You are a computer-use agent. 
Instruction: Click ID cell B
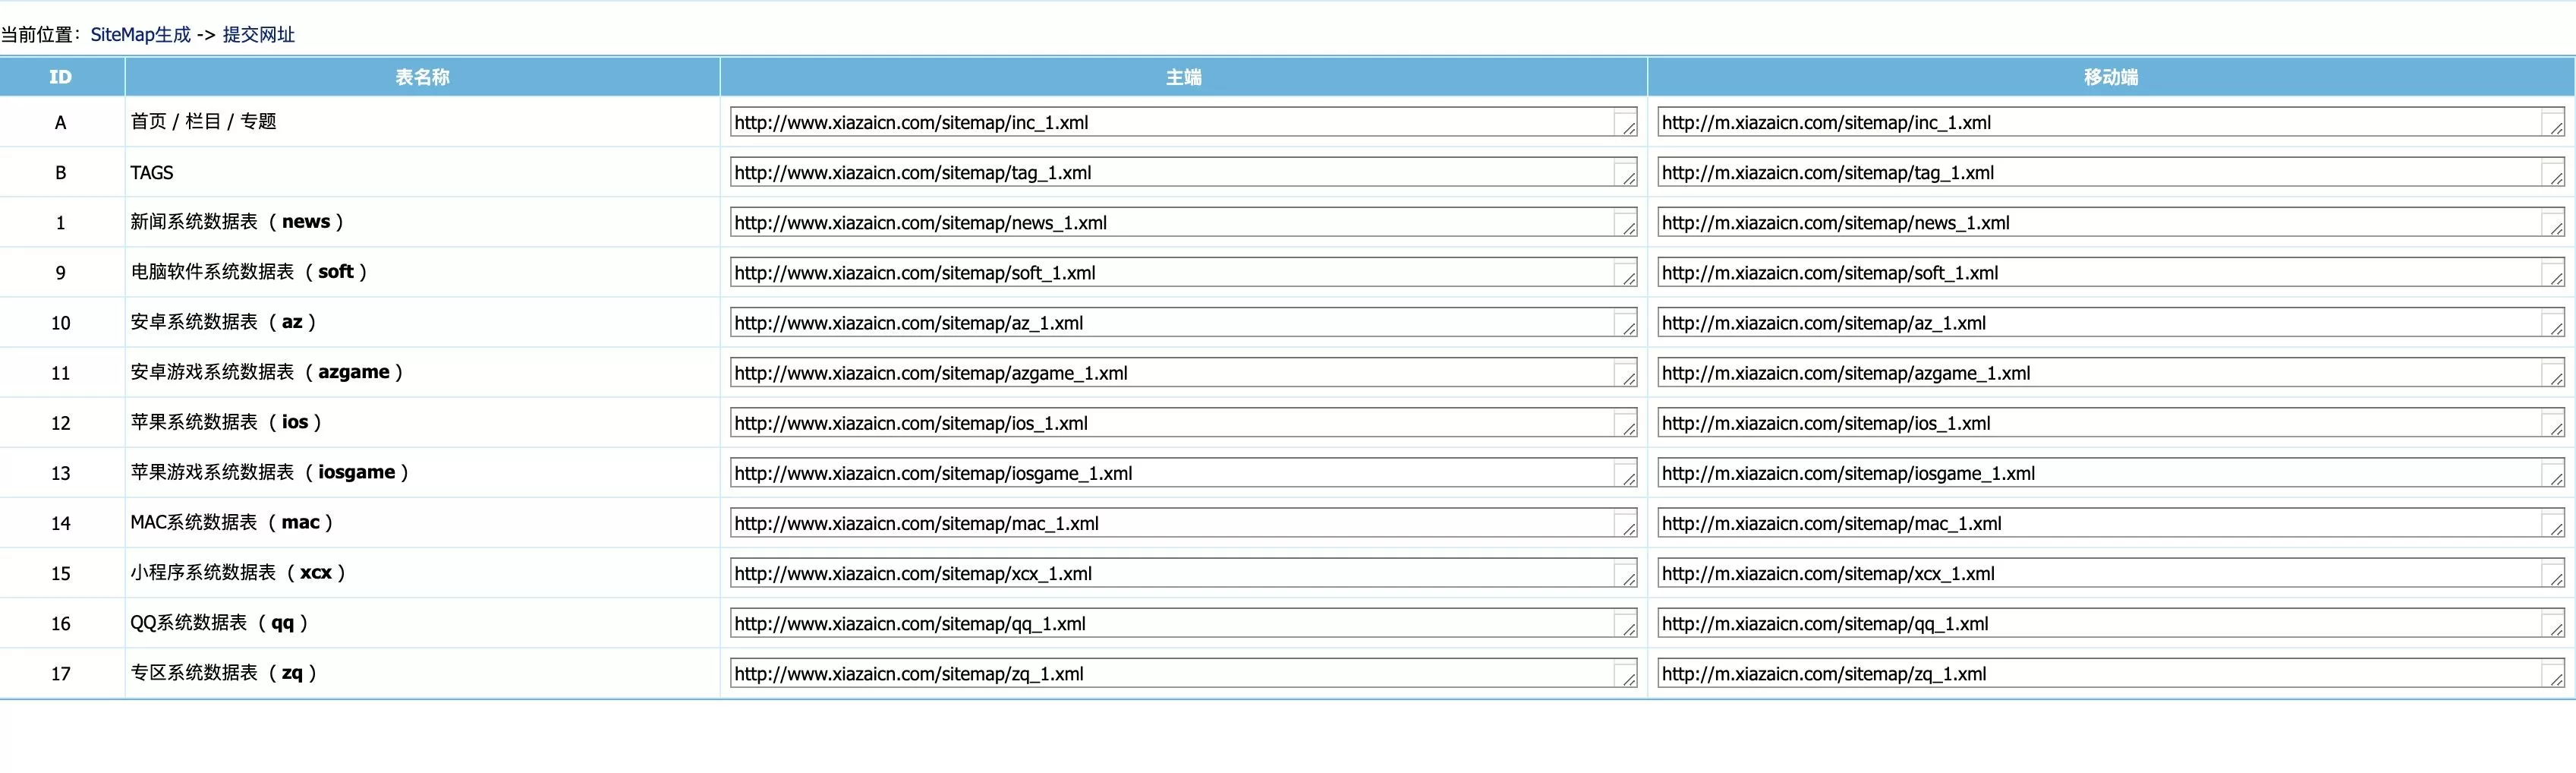pyautogui.click(x=61, y=172)
